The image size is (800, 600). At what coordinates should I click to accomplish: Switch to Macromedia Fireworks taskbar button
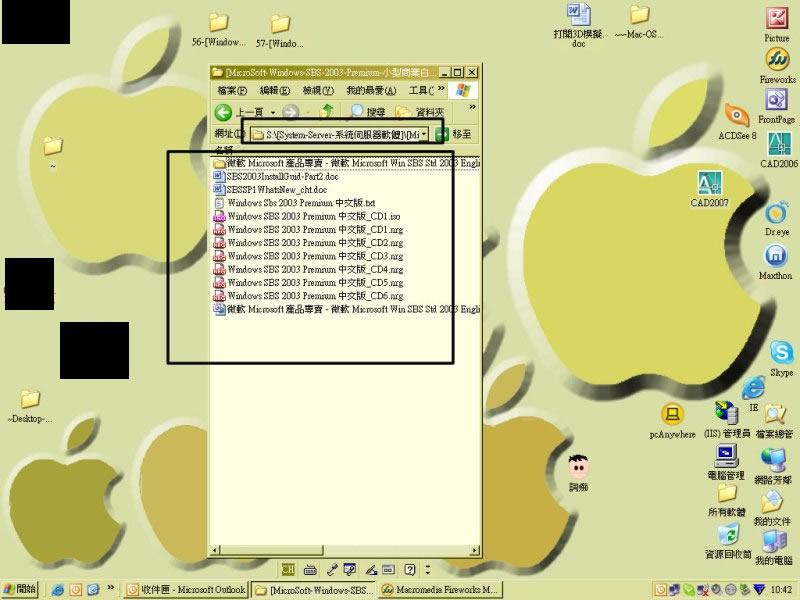pyautogui.click(x=441, y=590)
